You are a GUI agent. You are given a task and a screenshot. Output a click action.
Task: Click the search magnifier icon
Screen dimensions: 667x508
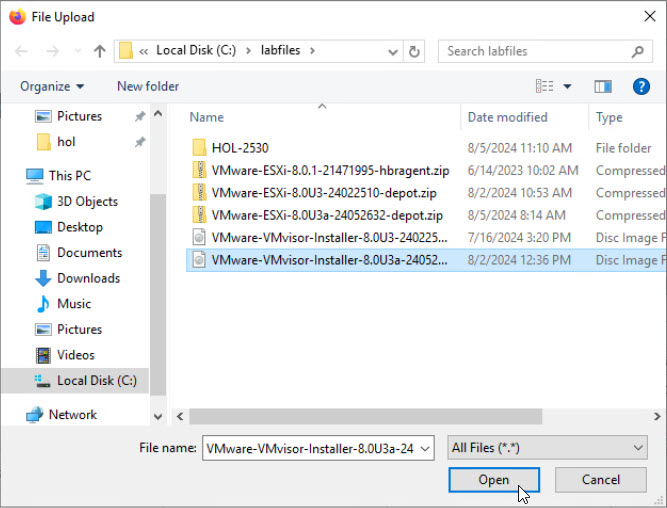[x=638, y=51]
